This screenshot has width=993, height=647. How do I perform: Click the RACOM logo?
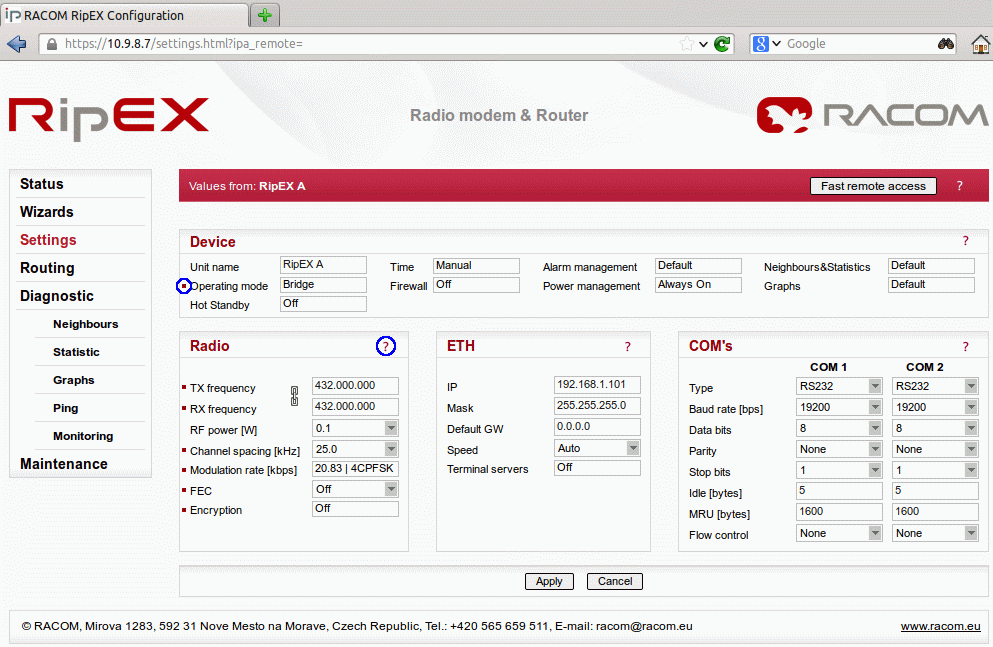pos(873,115)
